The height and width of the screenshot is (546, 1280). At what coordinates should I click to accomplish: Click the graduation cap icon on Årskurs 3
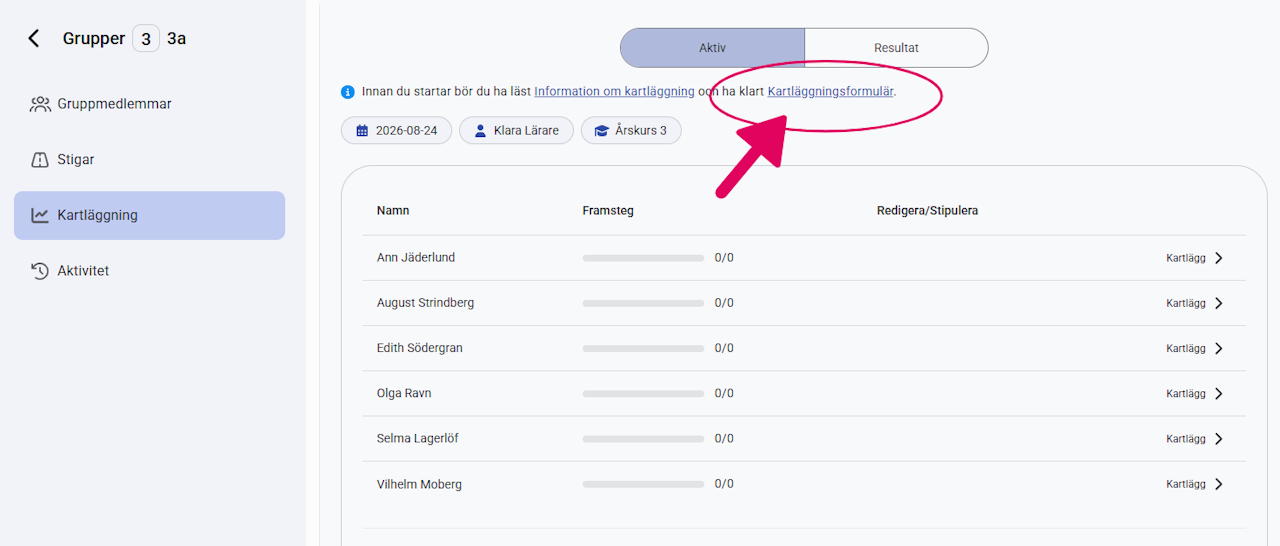602,131
